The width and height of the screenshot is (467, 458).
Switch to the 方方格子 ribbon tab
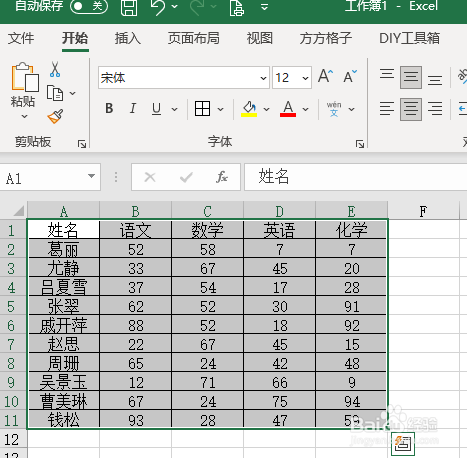[326, 38]
